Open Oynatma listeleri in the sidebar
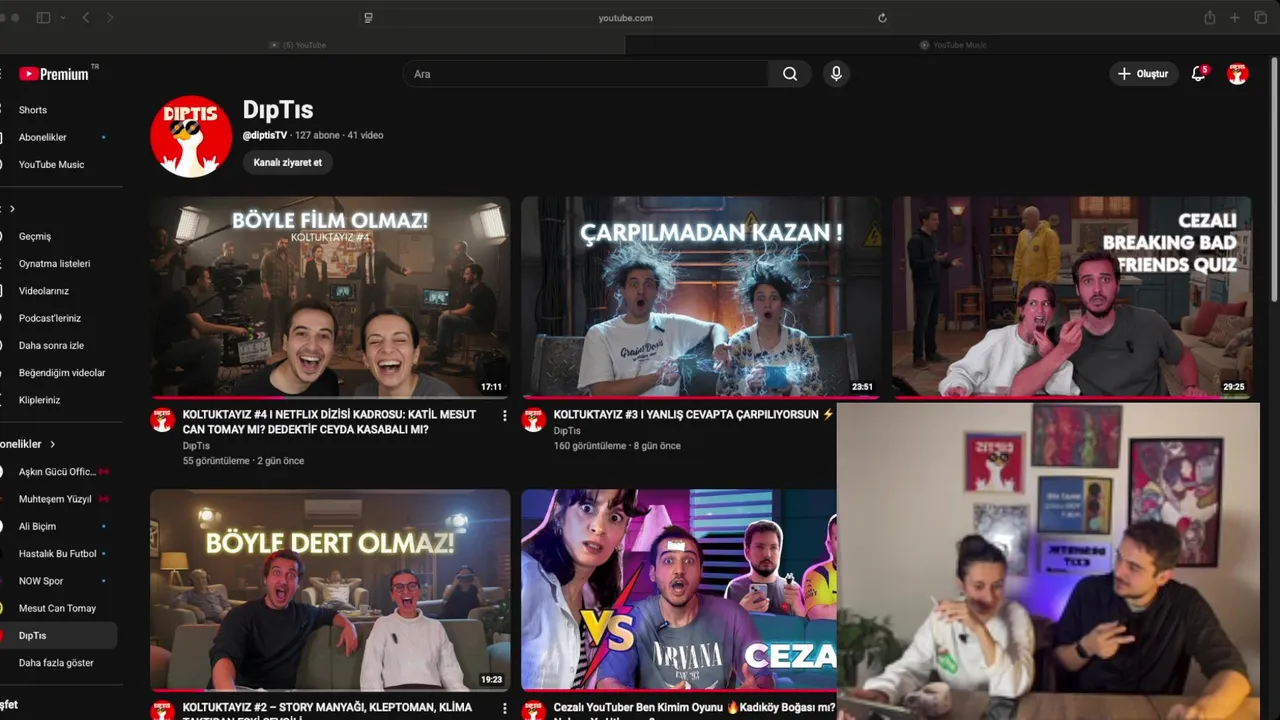The image size is (1280, 720). 55,264
